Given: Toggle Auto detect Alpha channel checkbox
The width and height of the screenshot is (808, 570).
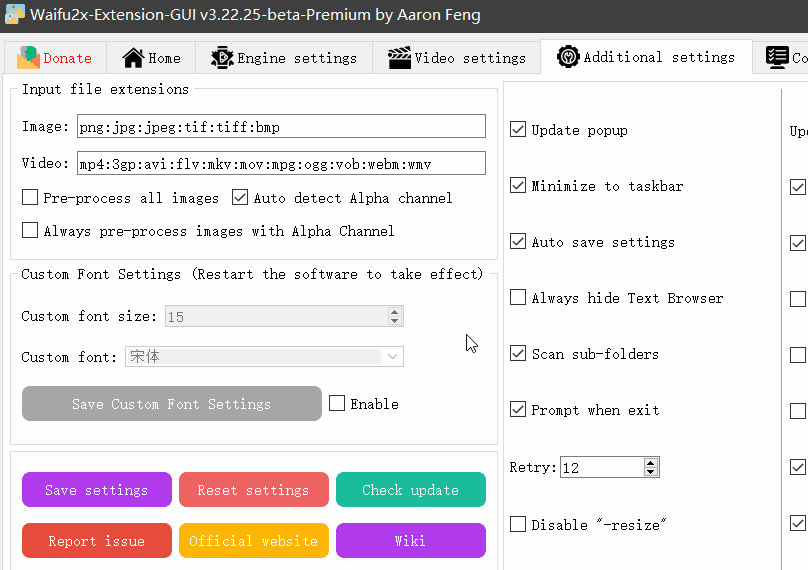Looking at the screenshot, I should click(x=240, y=197).
